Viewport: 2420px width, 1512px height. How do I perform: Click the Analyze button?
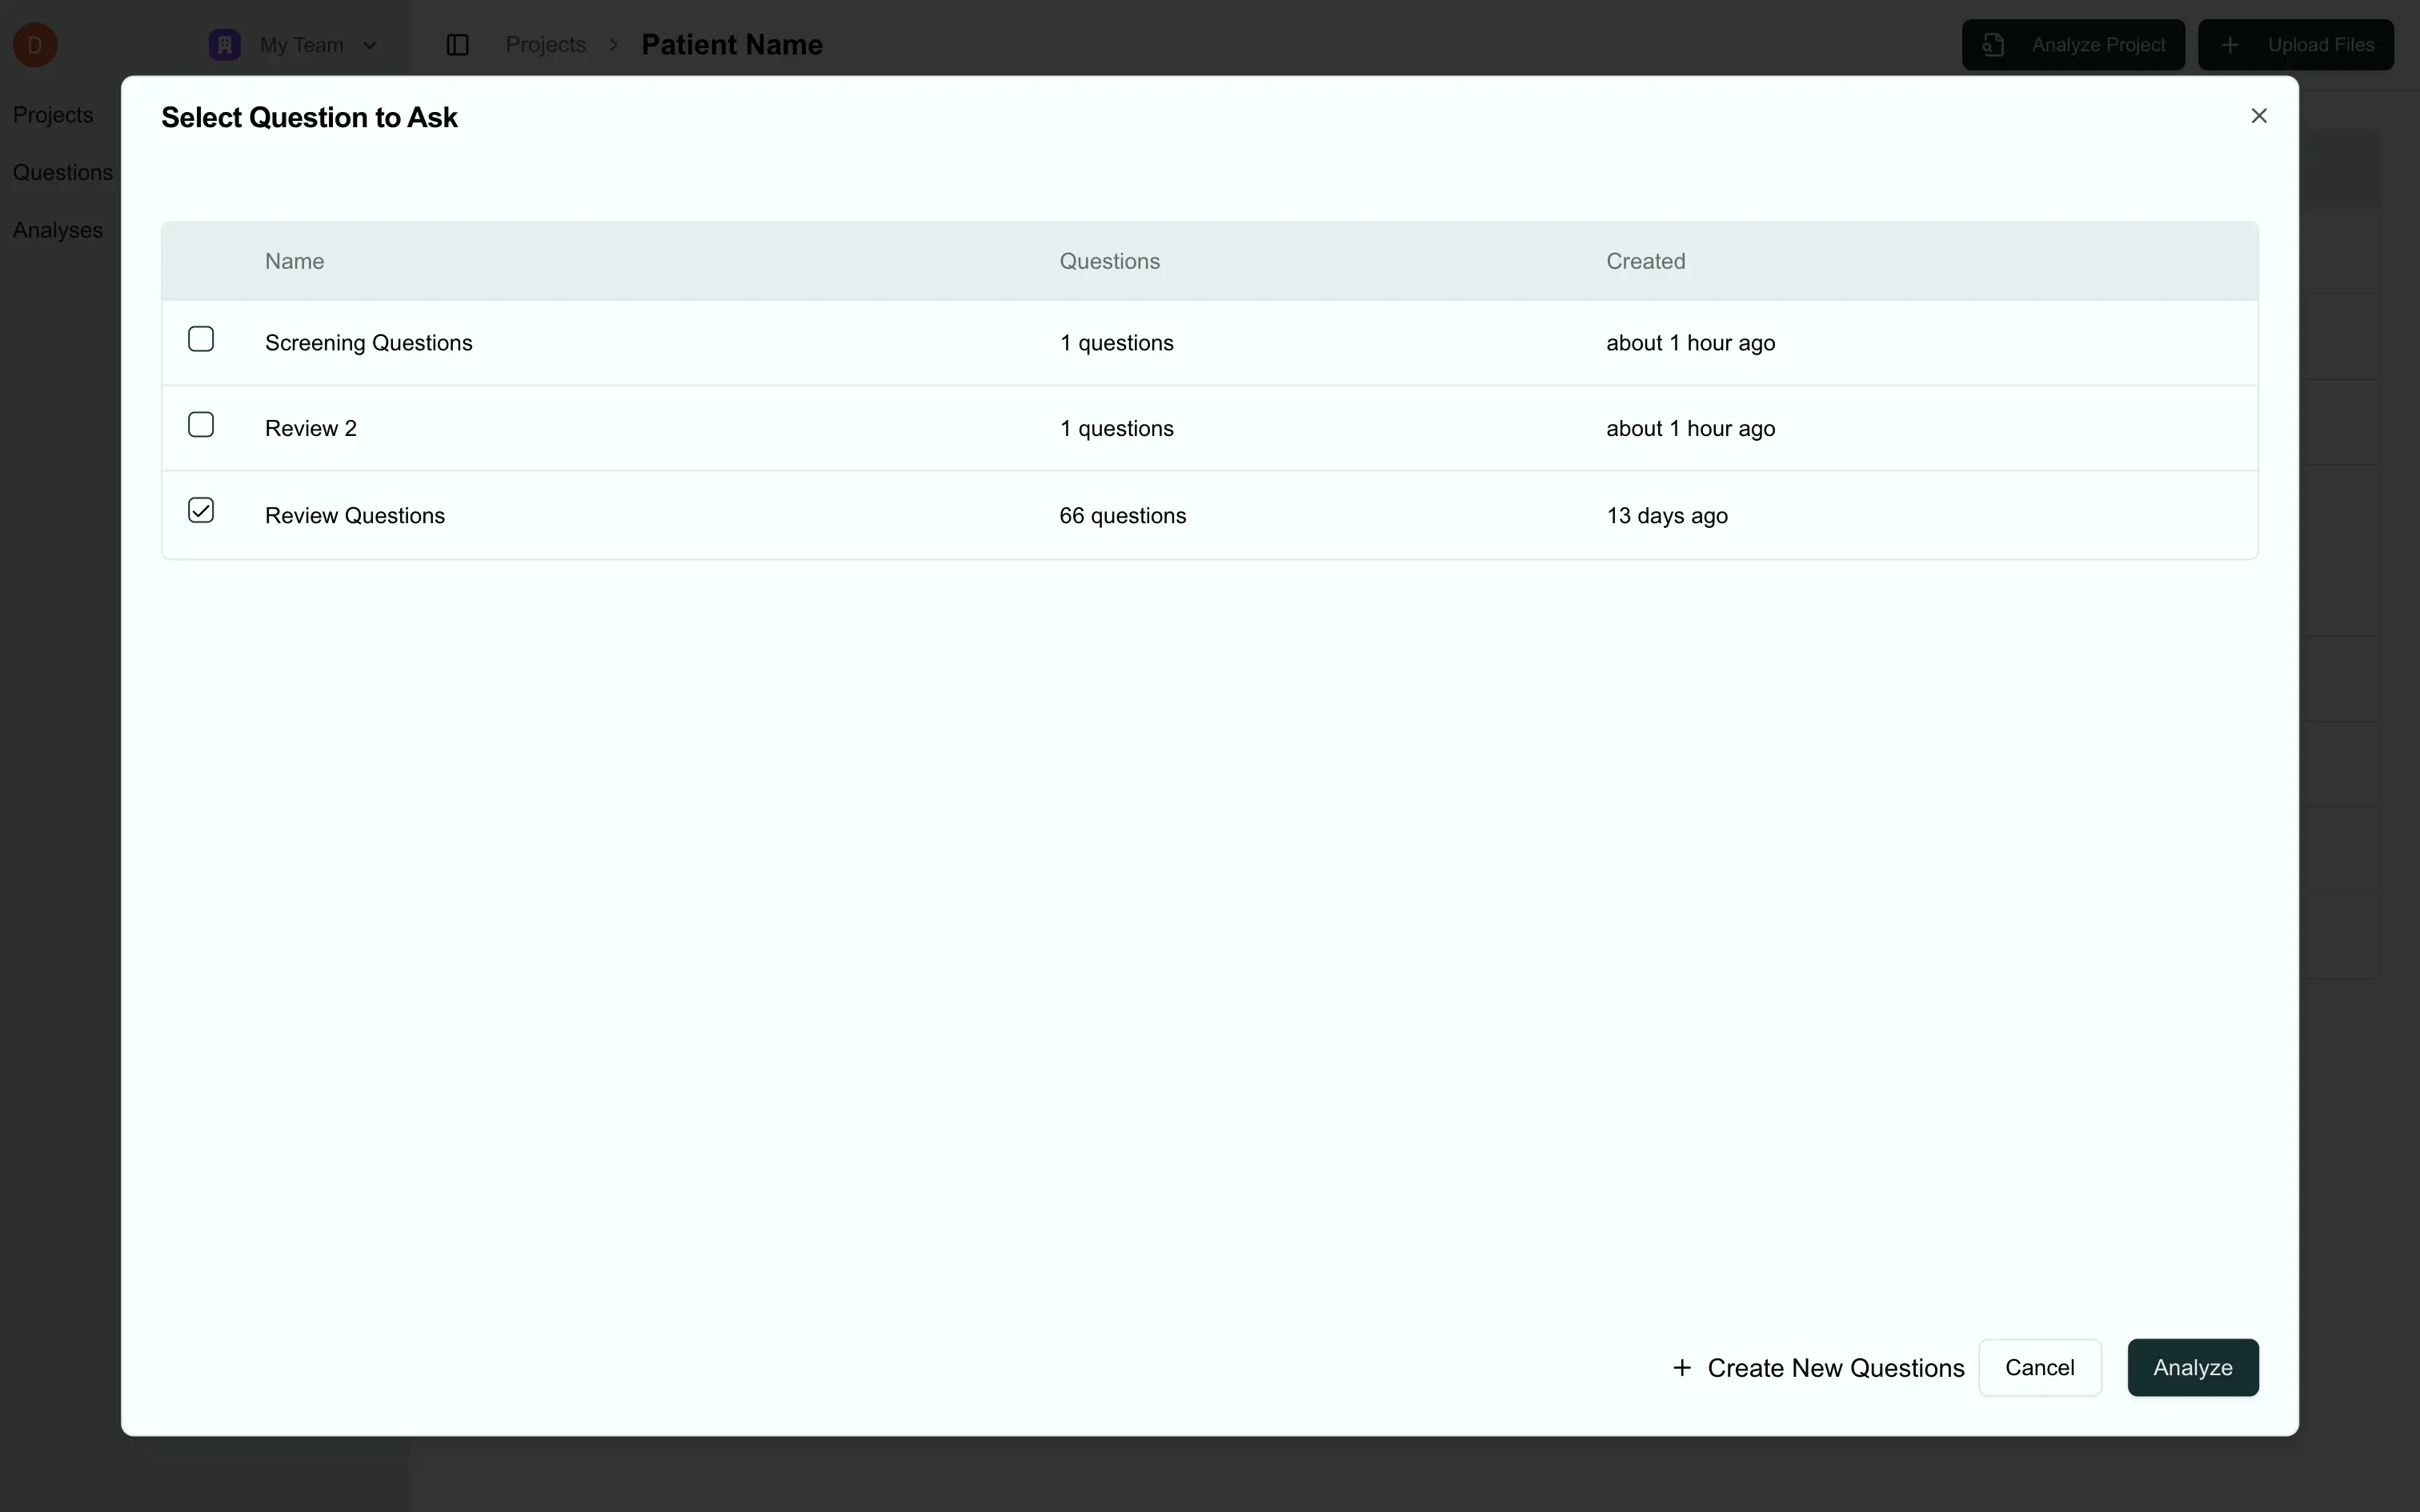point(2191,1367)
